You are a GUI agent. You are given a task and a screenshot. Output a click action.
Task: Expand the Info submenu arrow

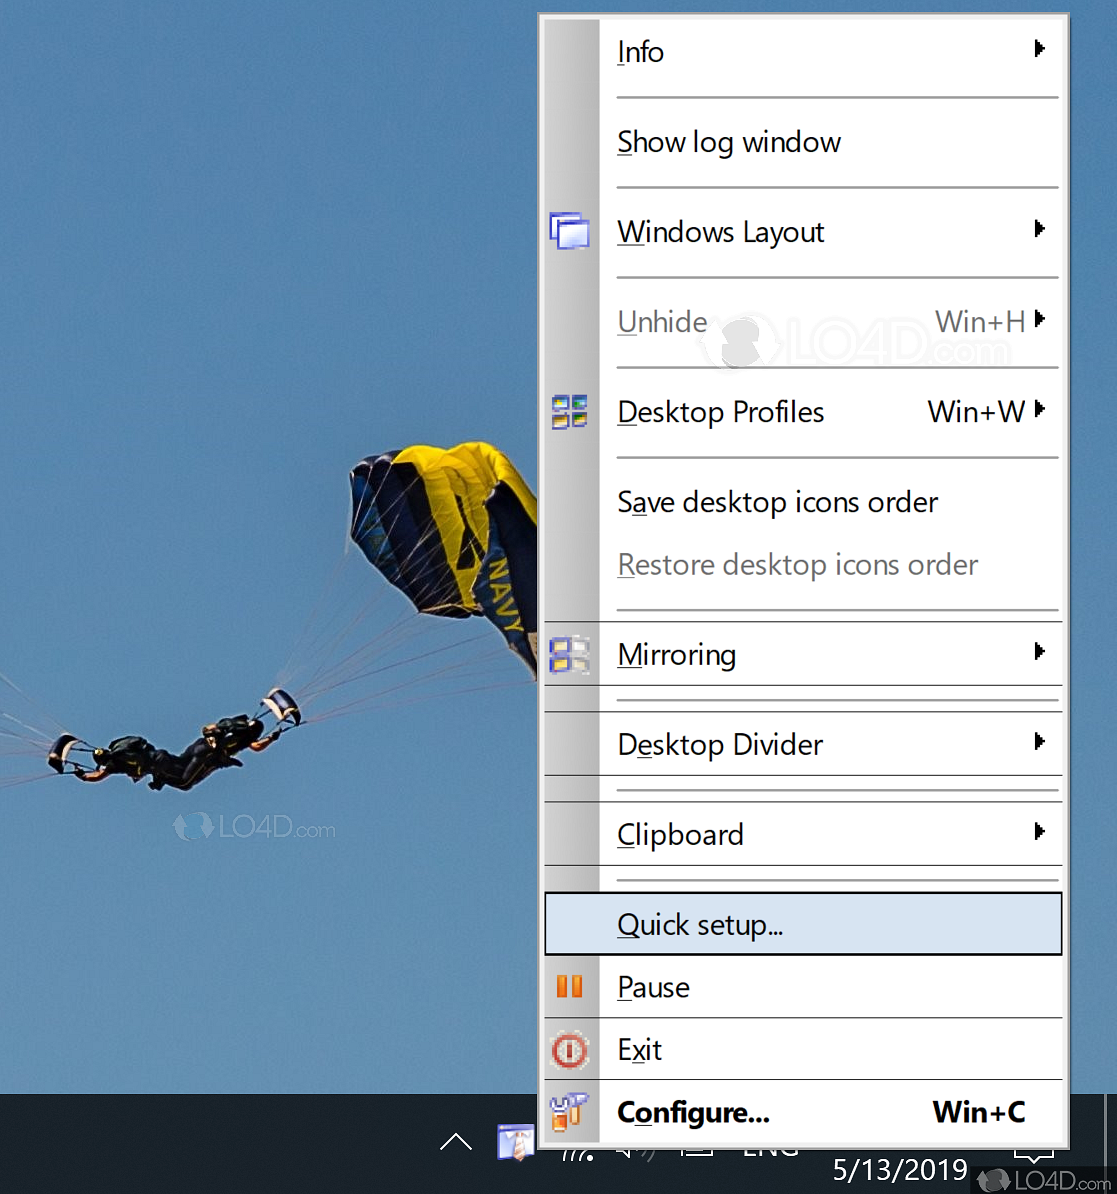click(1040, 48)
